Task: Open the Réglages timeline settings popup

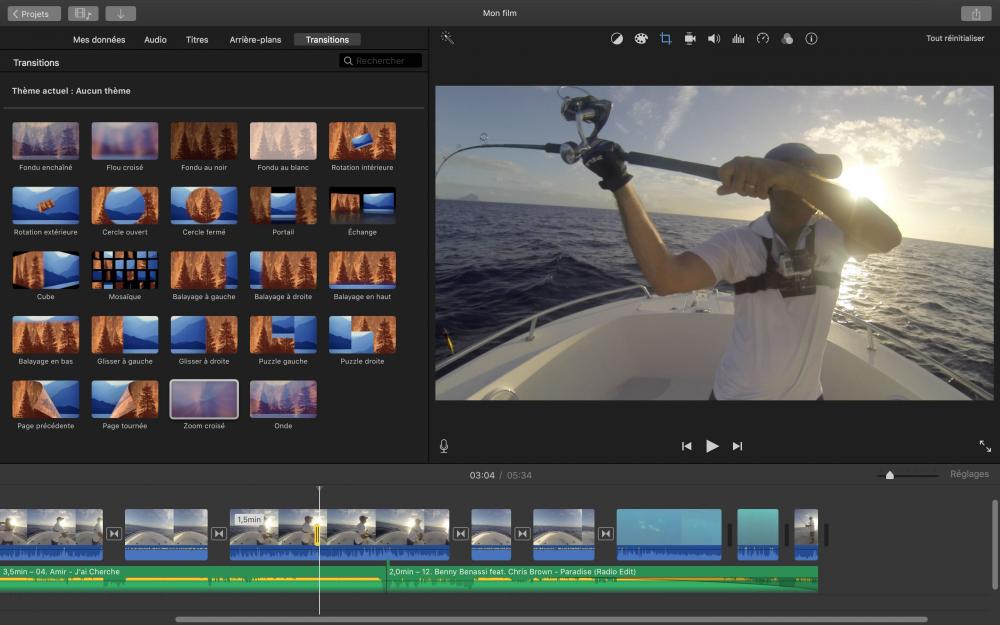Action: pos(969,474)
